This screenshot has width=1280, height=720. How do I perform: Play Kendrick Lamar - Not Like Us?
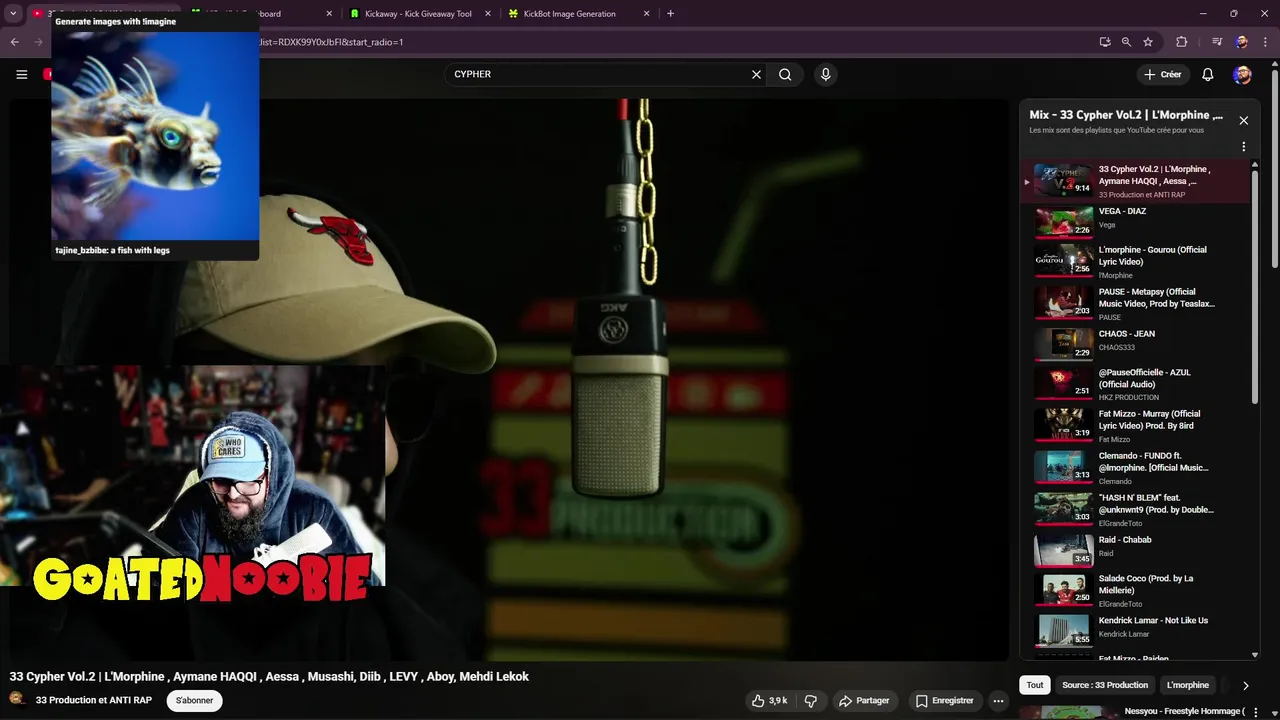click(1136, 630)
